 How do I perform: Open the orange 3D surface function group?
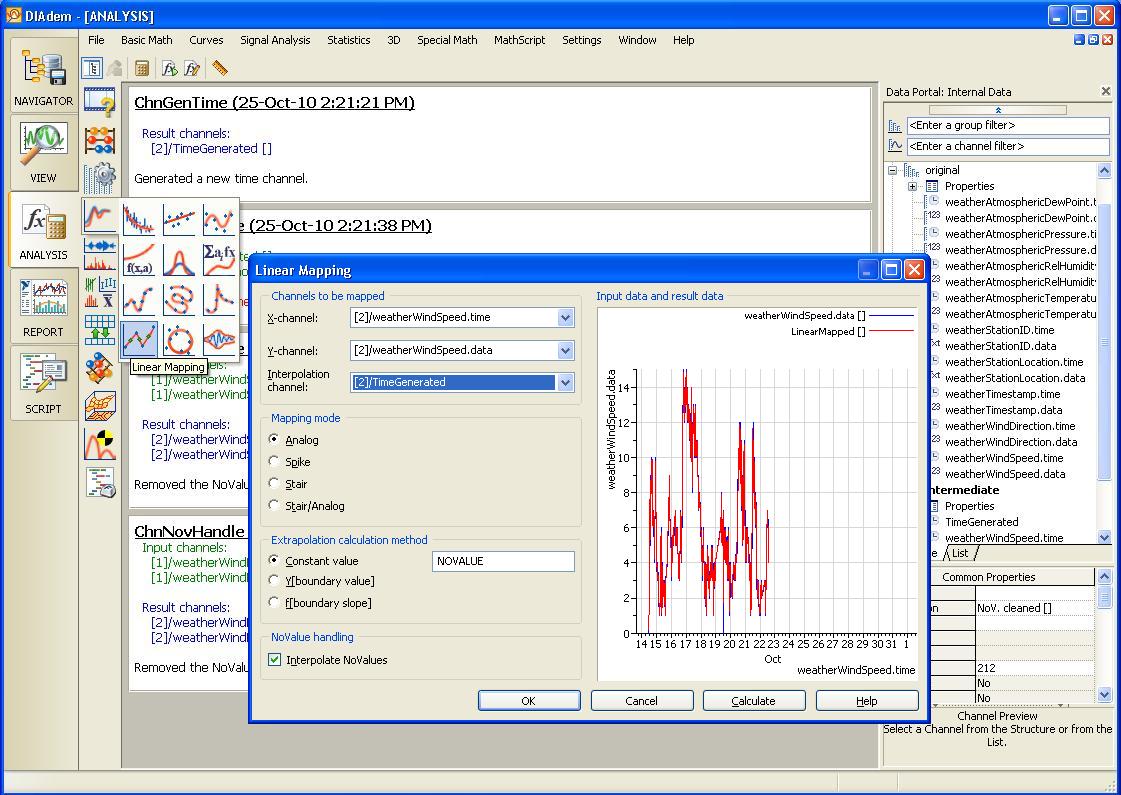[x=99, y=406]
